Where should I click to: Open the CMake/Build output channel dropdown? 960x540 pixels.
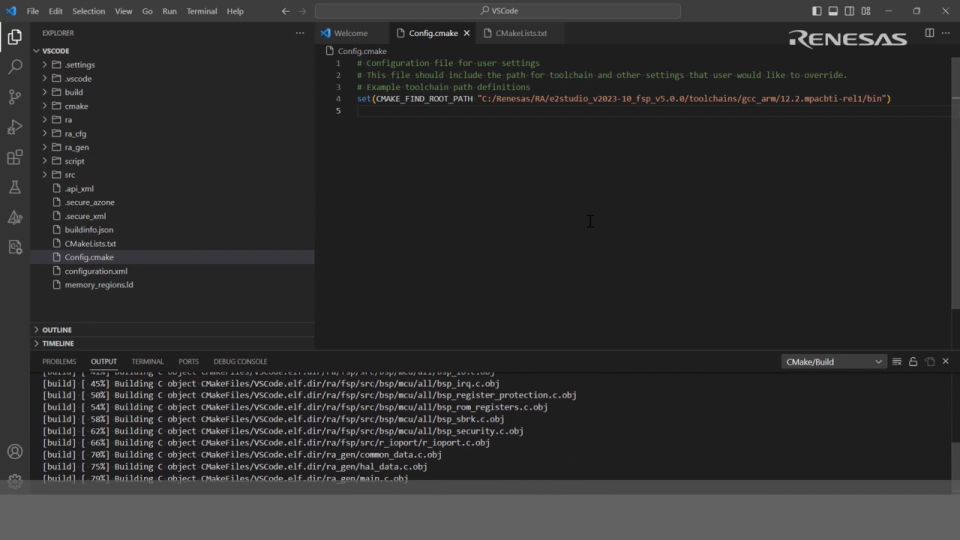coord(834,362)
